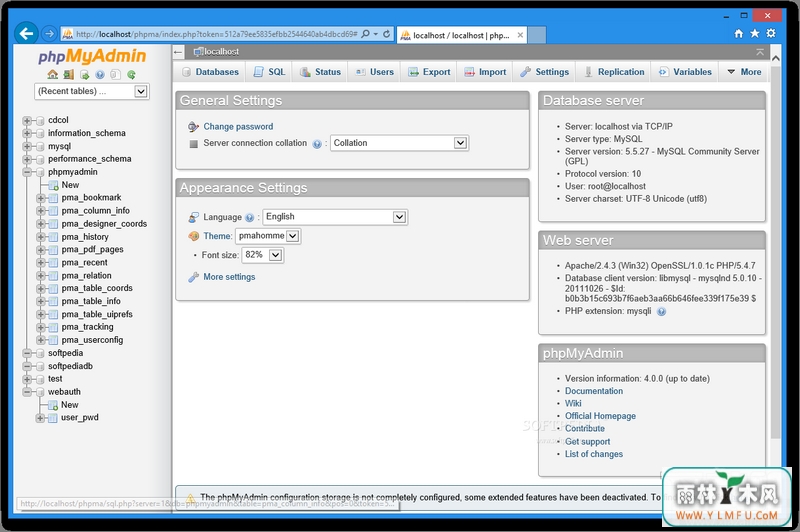Viewport: 800px width, 532px height.
Task: Click the page settings collapse icon at top right
Action: (x=760, y=52)
